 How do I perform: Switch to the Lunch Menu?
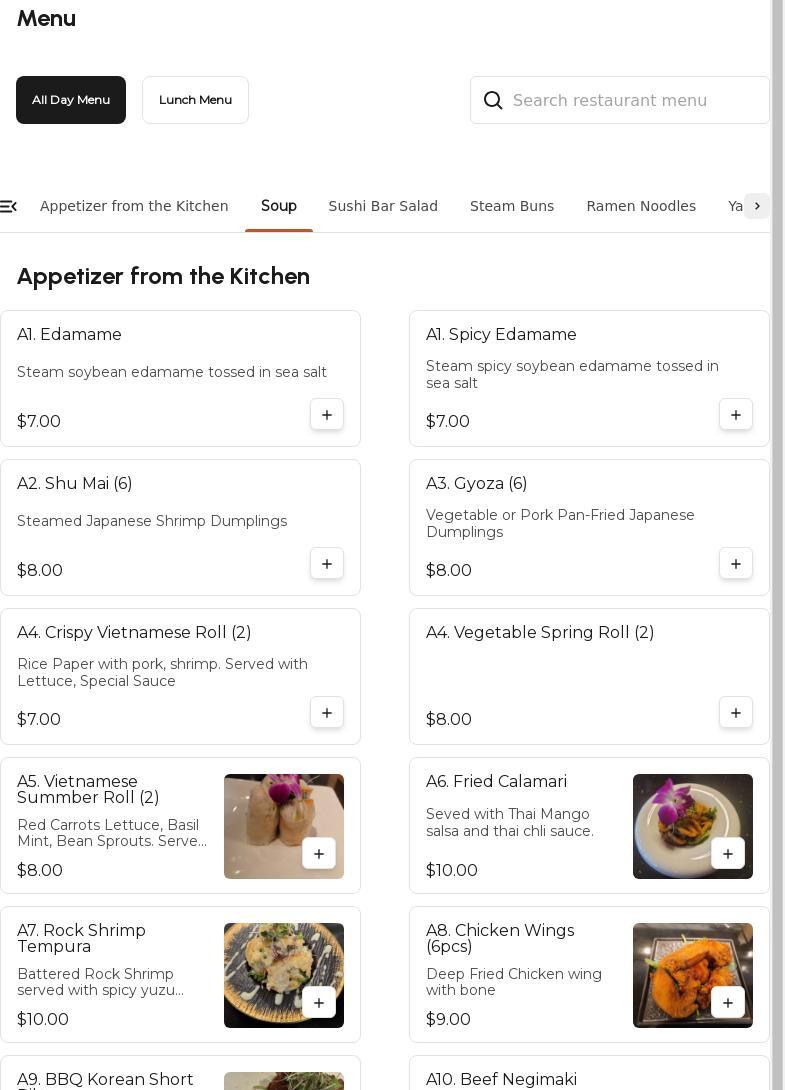point(195,100)
